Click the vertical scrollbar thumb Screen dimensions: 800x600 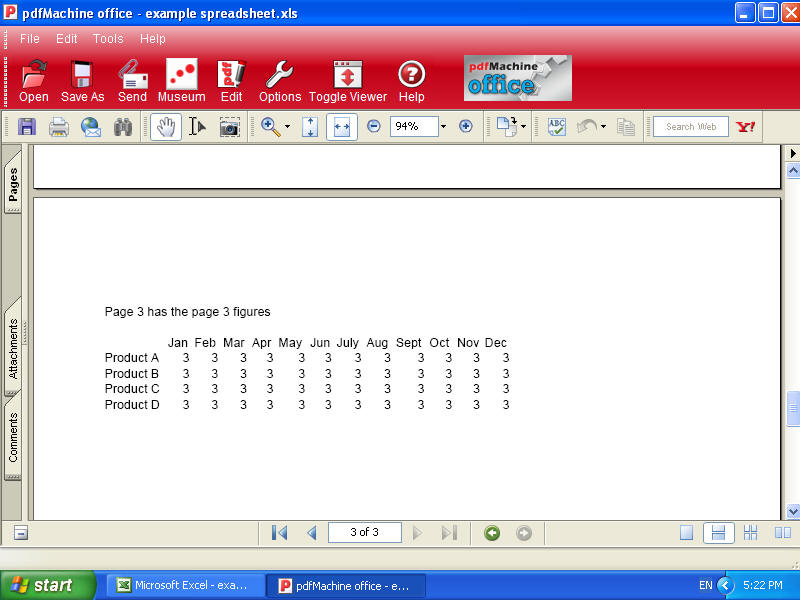click(x=793, y=408)
